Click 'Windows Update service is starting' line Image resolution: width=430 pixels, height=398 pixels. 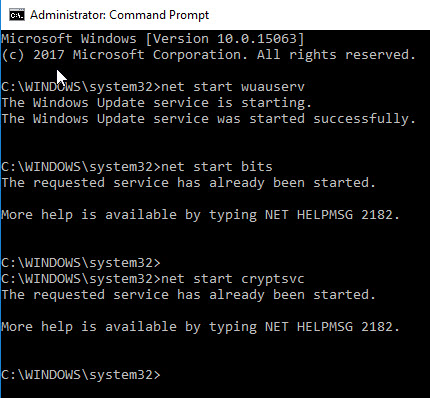pos(157,103)
